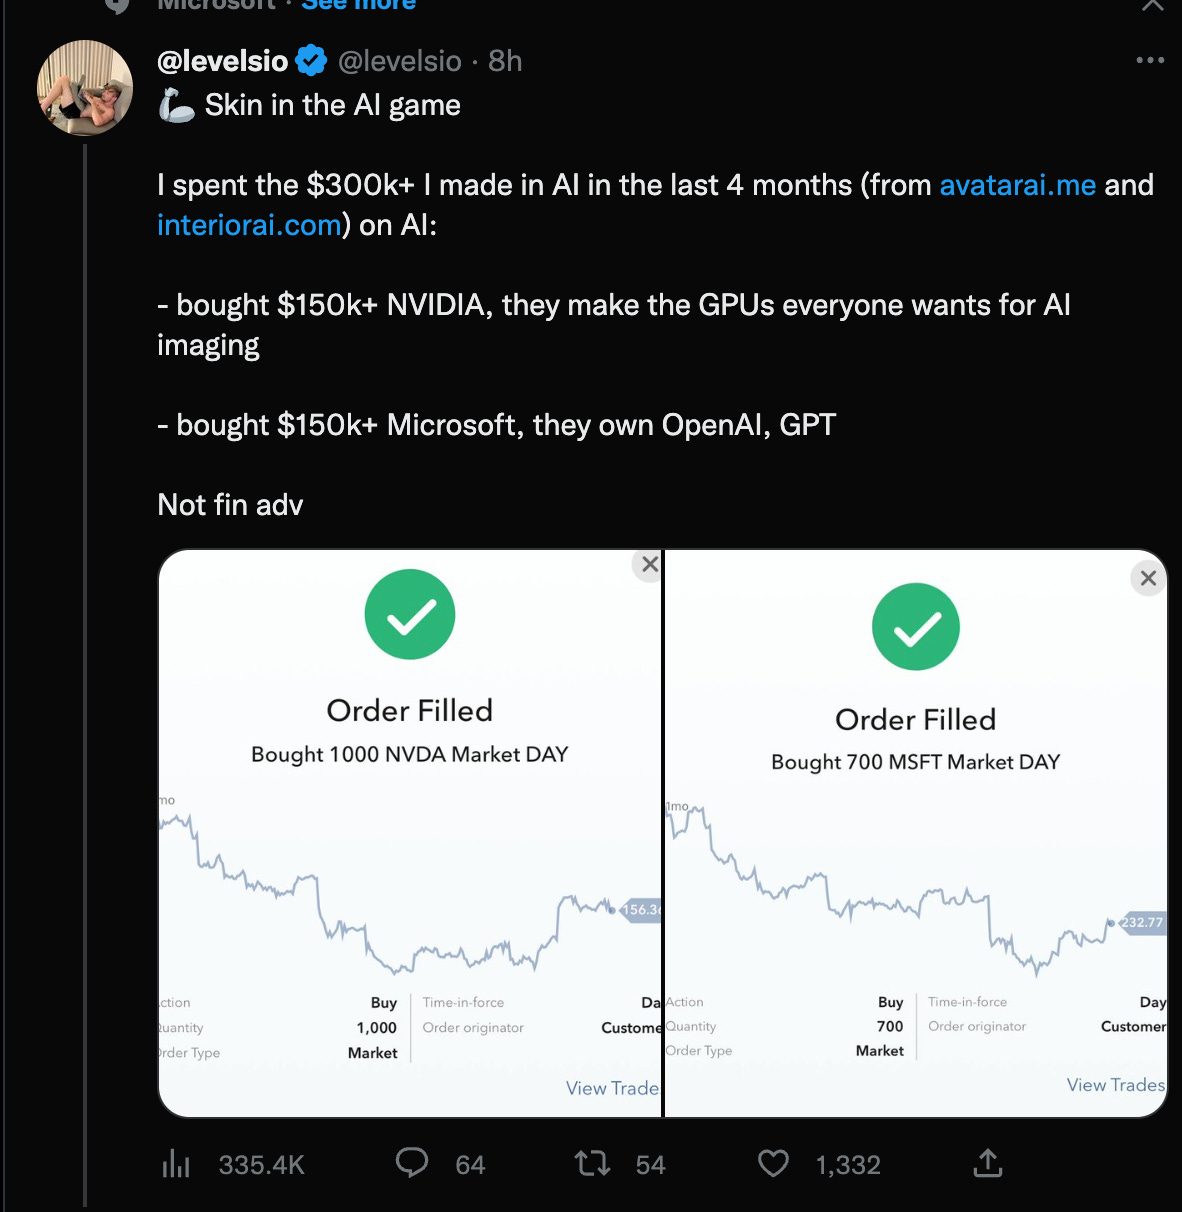Viewport: 1182px width, 1212px height.
Task: Expand truncated text via See more
Action: click(357, 6)
